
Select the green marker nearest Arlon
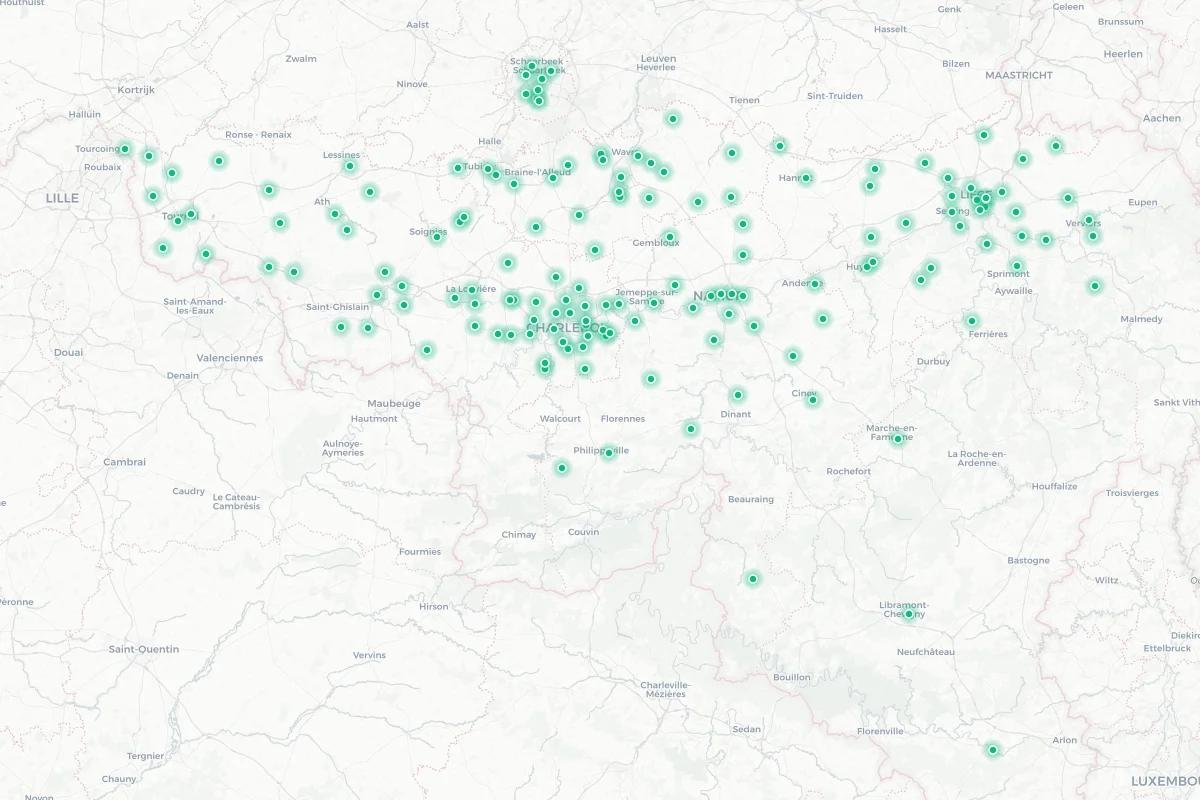pos(993,750)
